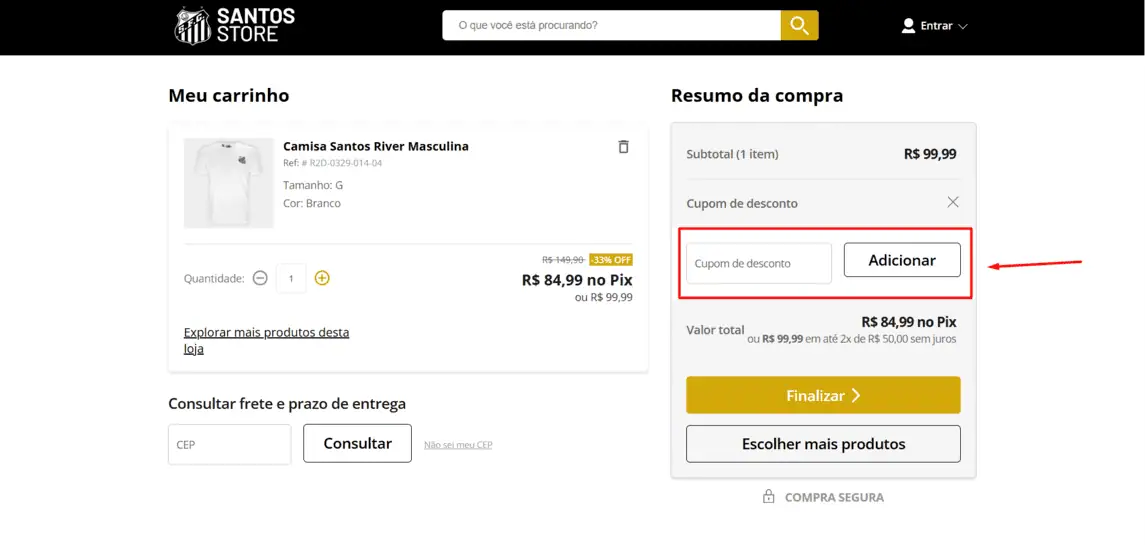The width and height of the screenshot is (1145, 545).
Task: Click the Meu carrinho heading
Action: click(229, 96)
